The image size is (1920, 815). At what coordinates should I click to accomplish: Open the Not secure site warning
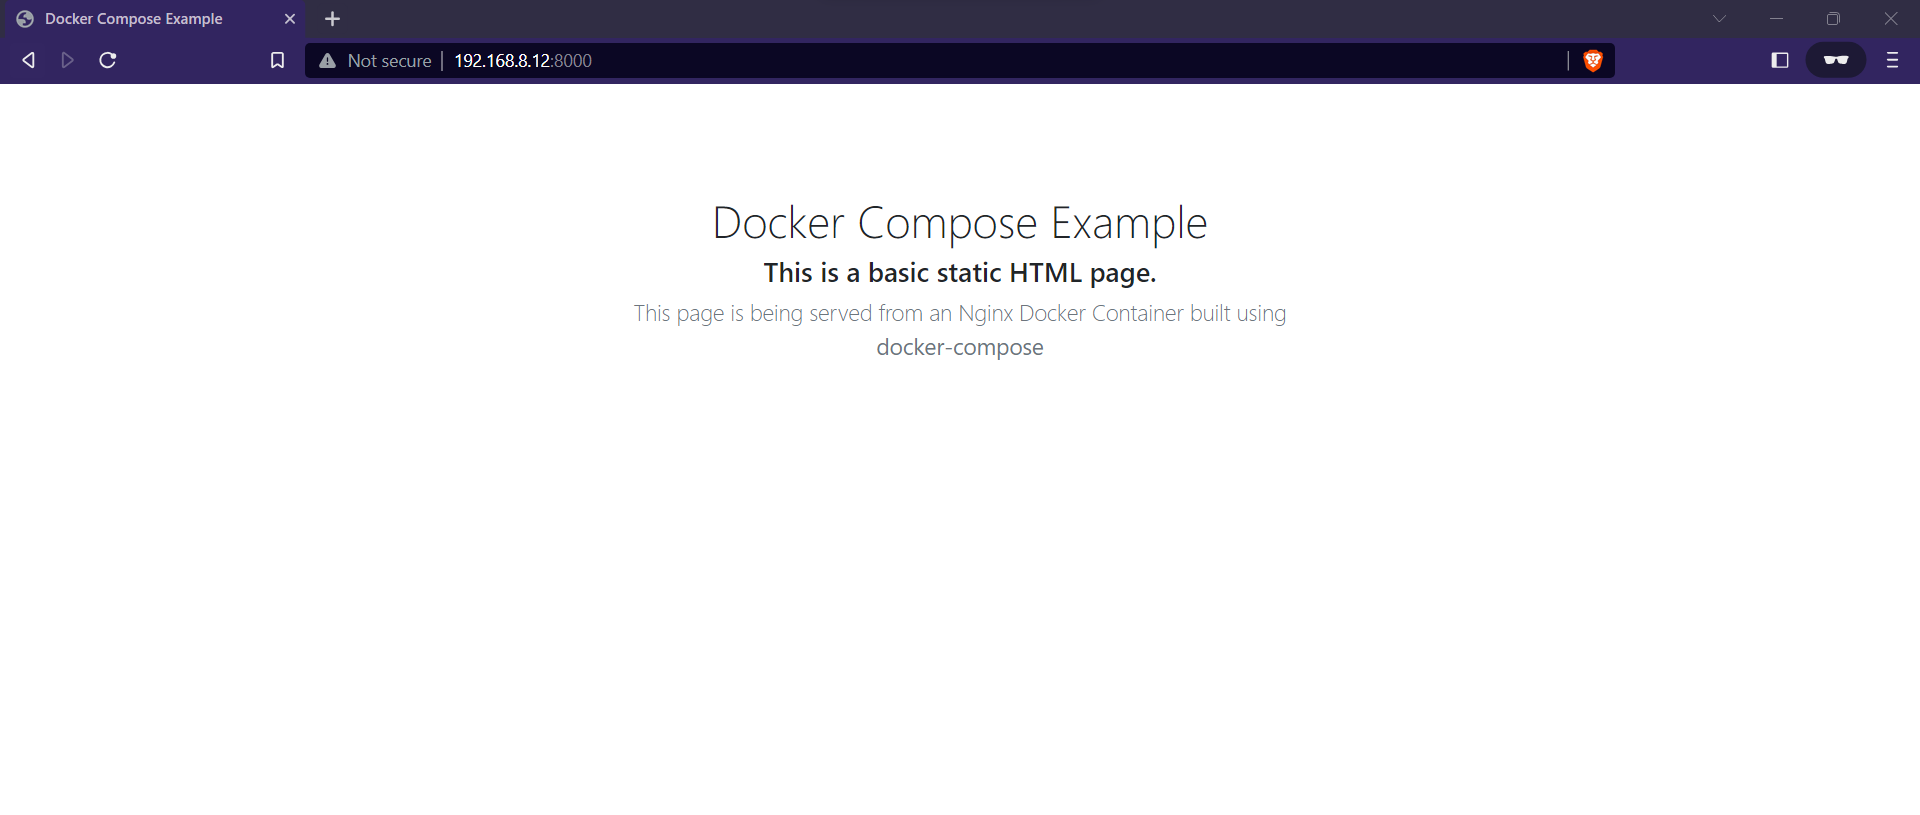pos(375,61)
